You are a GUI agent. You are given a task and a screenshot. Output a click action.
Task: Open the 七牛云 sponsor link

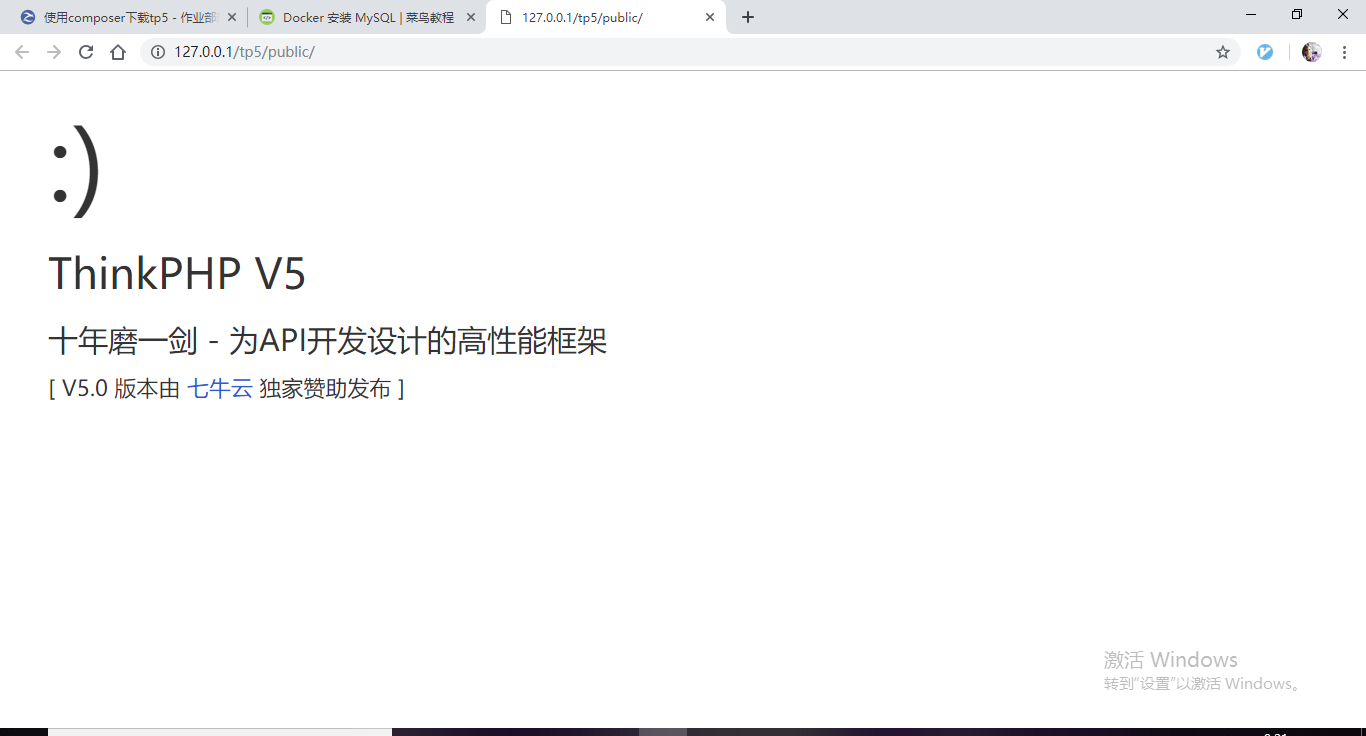[x=220, y=389]
